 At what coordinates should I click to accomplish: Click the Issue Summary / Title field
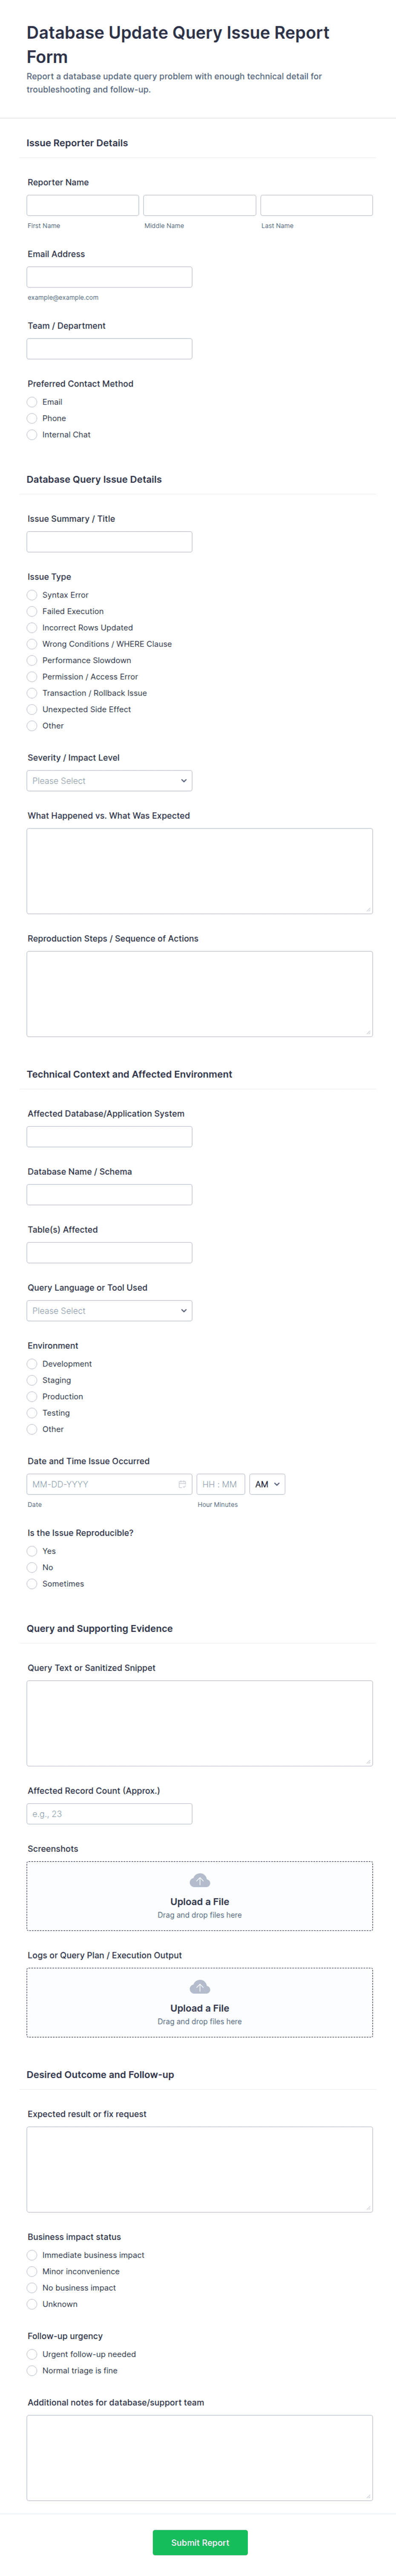109,542
